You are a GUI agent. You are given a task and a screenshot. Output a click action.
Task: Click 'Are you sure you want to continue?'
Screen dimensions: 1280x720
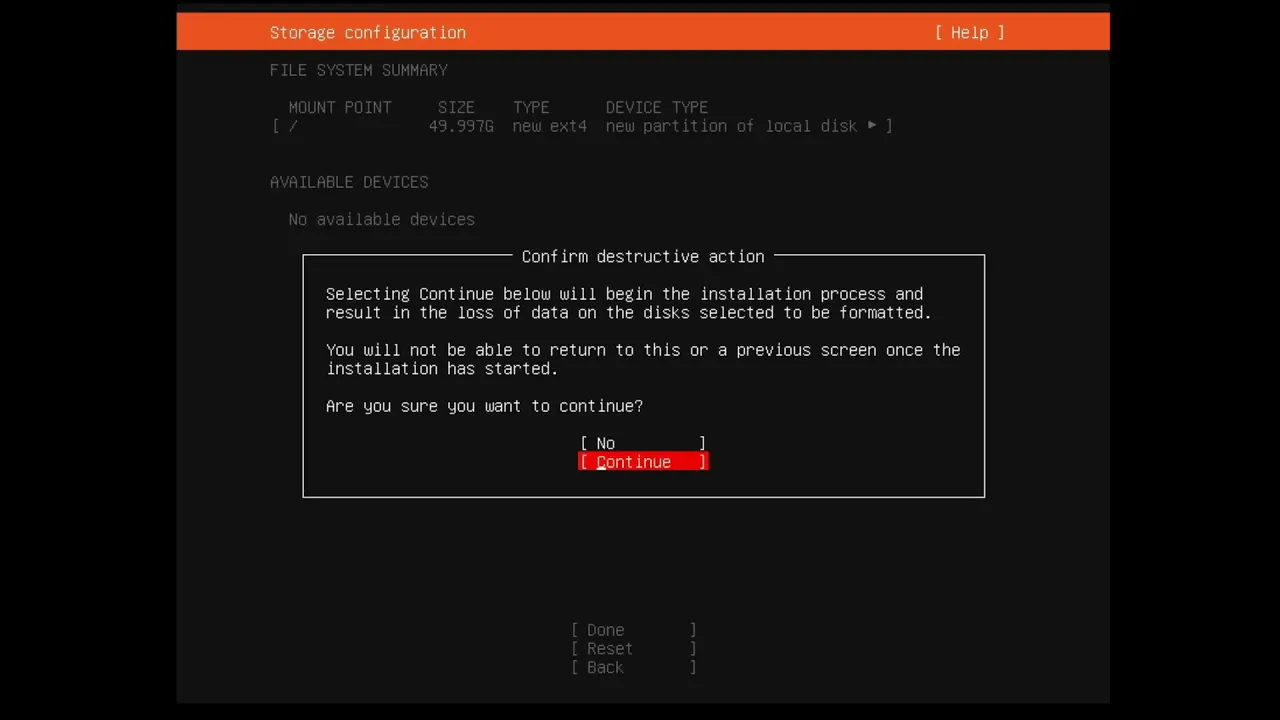point(484,406)
